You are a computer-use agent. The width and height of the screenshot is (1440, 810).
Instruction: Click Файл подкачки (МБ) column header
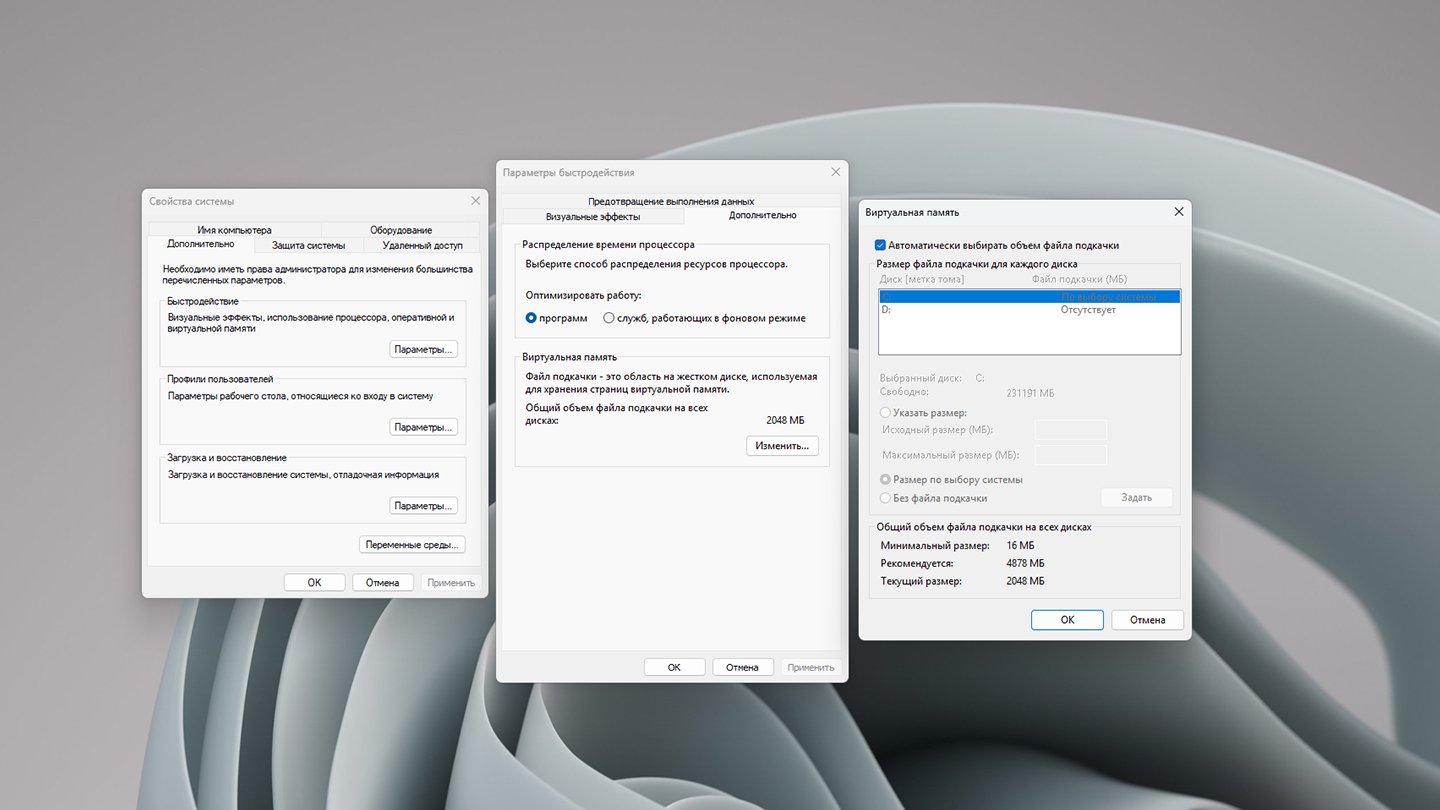[1079, 280]
